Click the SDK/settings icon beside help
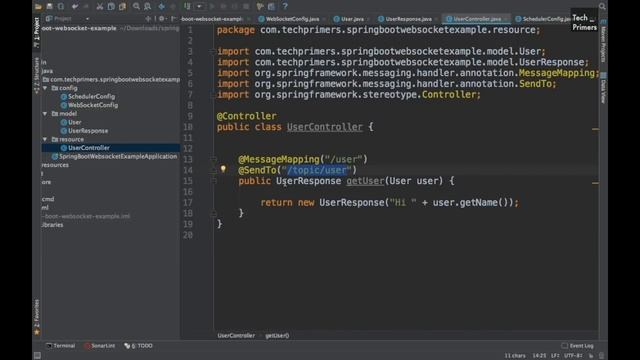Screen dimensions: 640x360 click(271, 7)
